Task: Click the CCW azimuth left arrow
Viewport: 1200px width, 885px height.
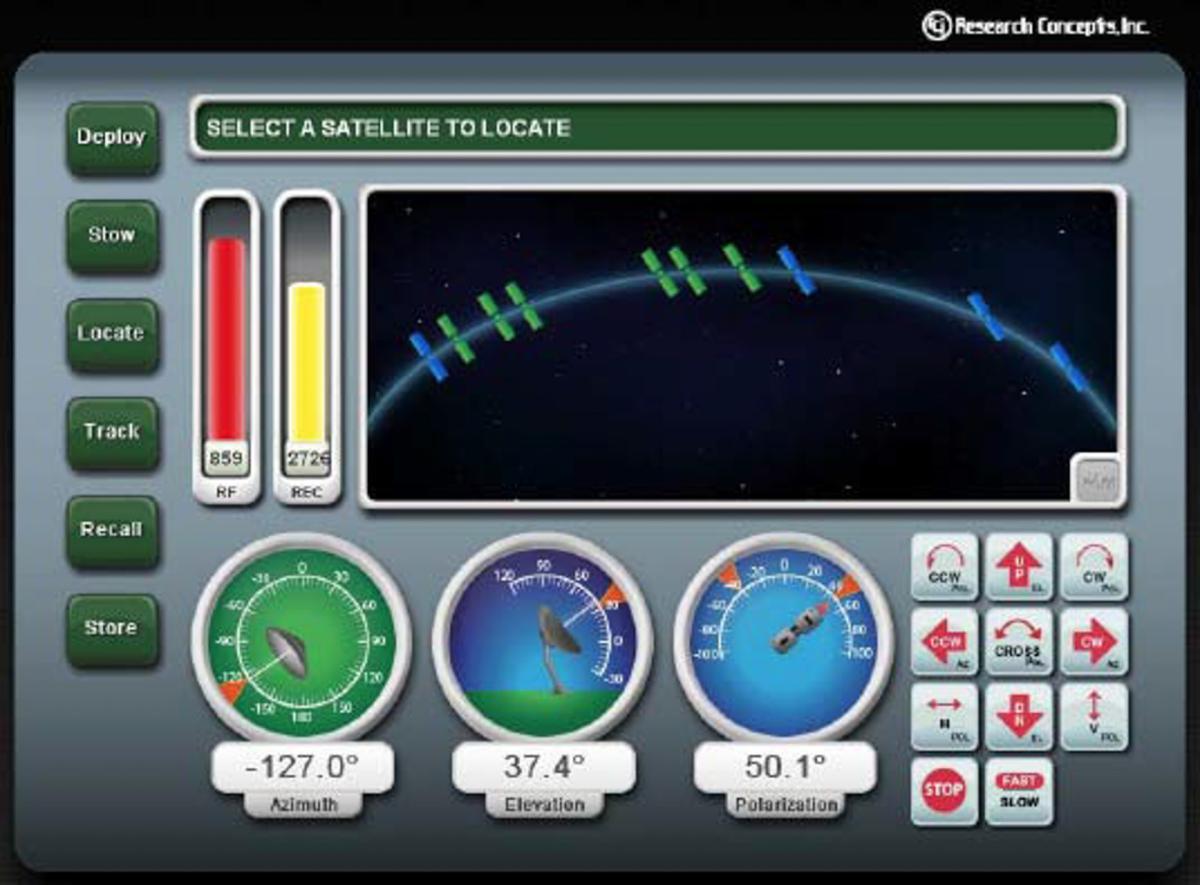Action: [944, 642]
